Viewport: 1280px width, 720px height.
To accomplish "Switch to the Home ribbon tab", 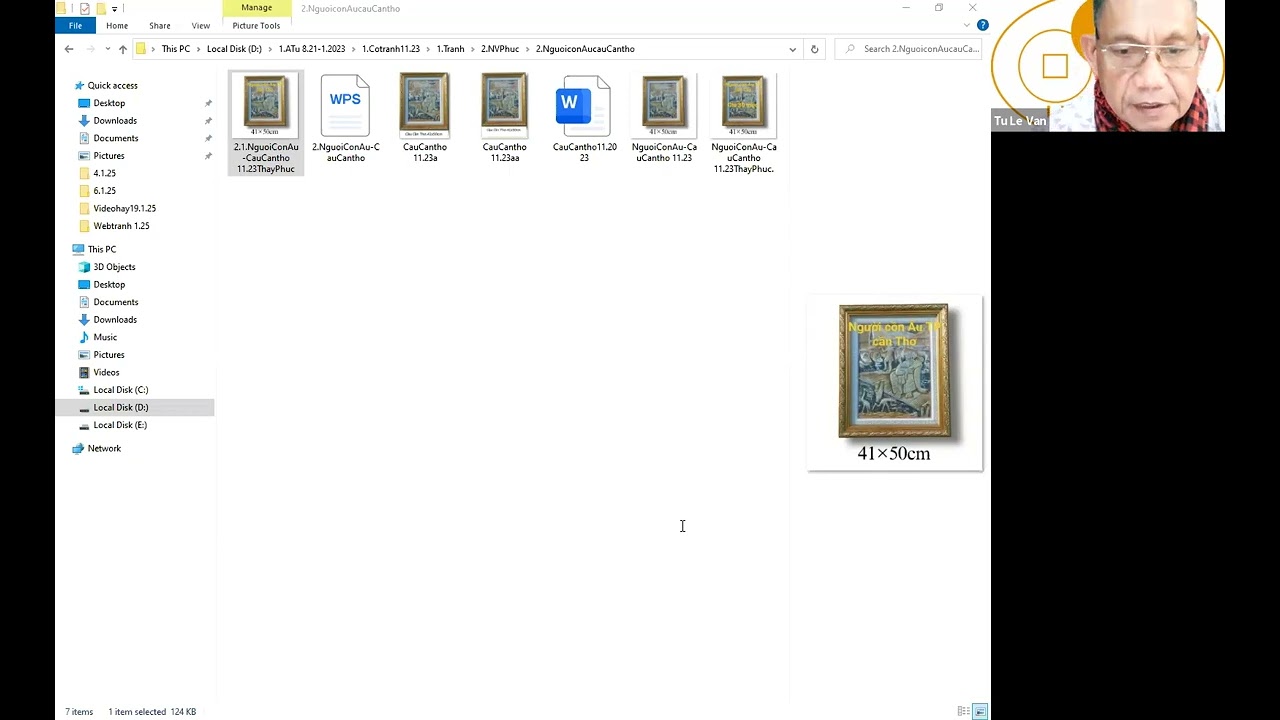I will [117, 25].
